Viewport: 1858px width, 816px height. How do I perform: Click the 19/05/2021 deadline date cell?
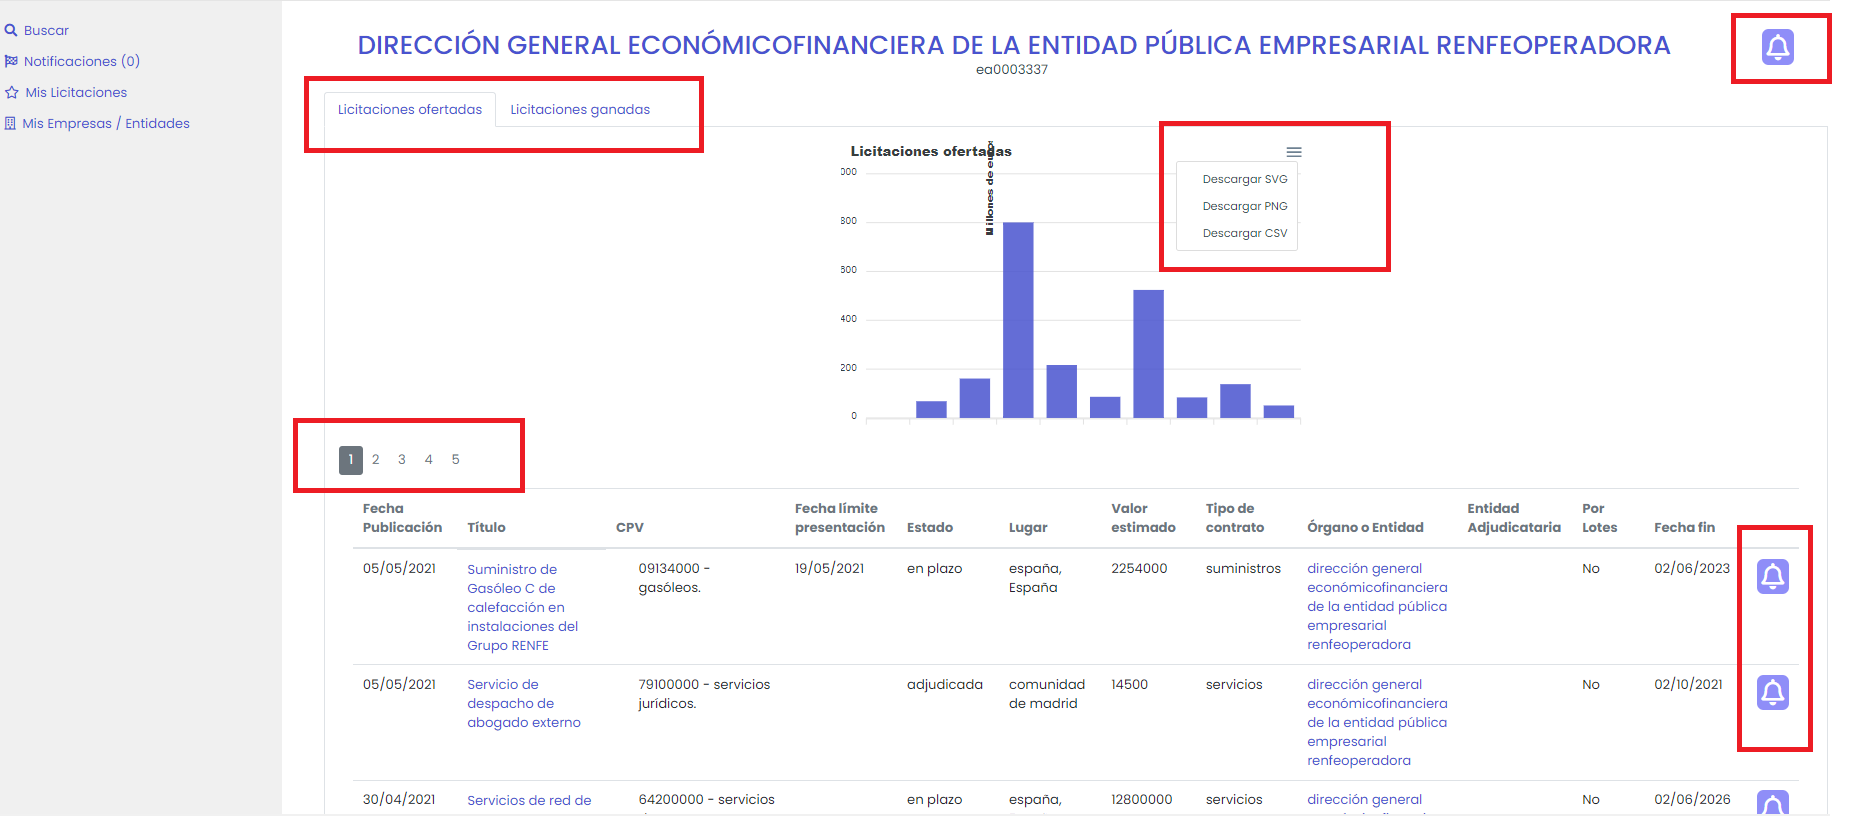pos(829,568)
